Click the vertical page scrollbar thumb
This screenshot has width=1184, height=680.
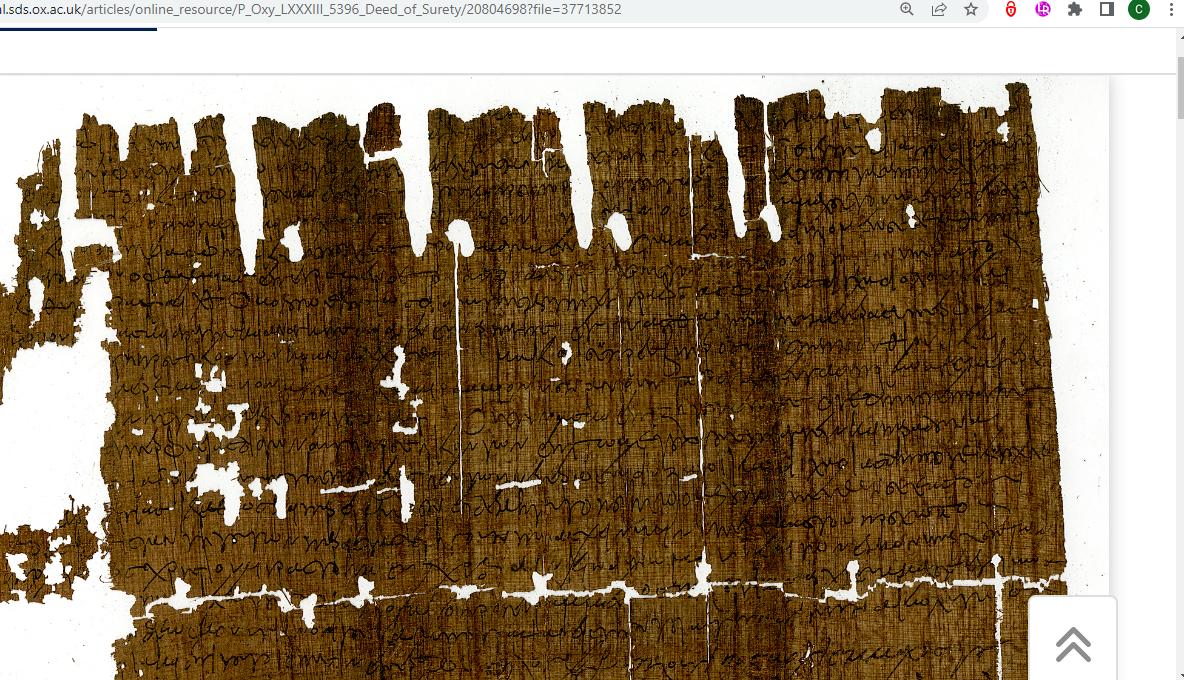[1180, 88]
